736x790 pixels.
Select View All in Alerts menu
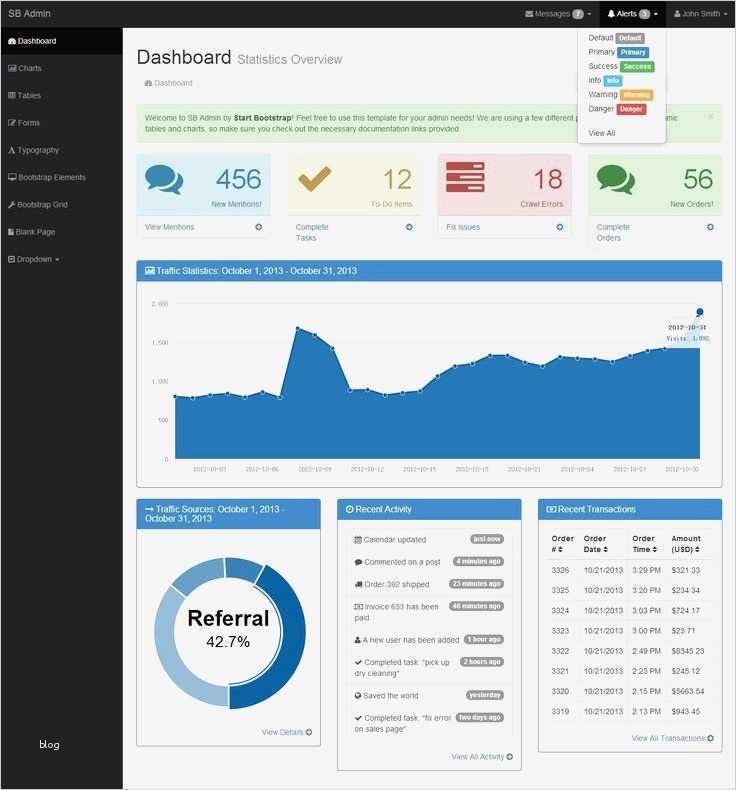tap(601, 133)
